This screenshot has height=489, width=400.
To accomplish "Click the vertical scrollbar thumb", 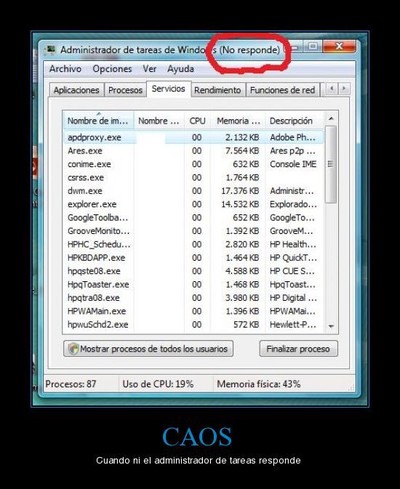I will [331, 164].
